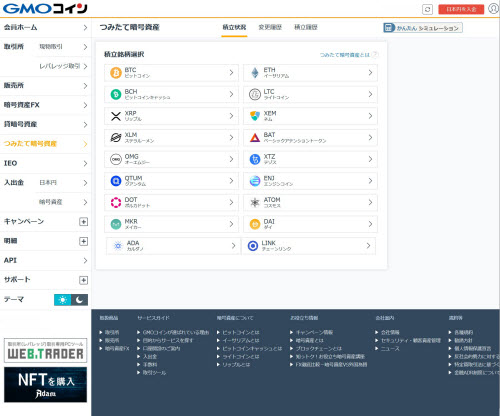
Task: Click the XTZ Tezos icon
Action: [x=255, y=159]
